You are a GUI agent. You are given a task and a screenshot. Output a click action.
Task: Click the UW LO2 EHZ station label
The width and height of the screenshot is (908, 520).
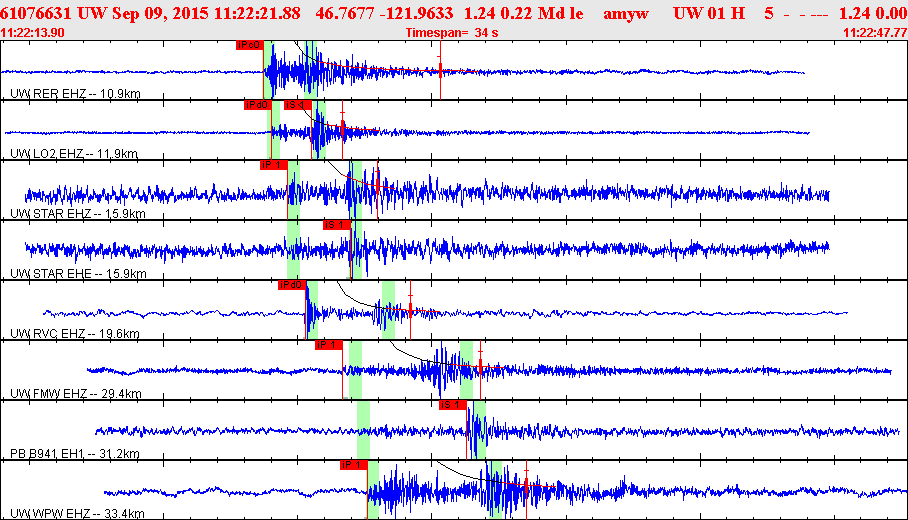point(73,153)
